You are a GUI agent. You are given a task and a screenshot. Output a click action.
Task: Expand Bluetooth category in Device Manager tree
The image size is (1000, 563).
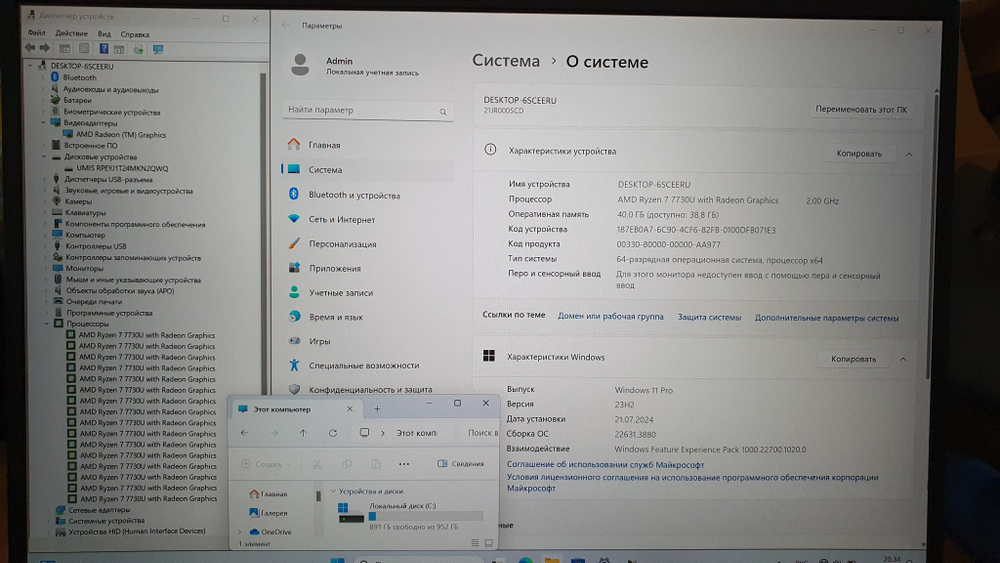[x=43, y=77]
